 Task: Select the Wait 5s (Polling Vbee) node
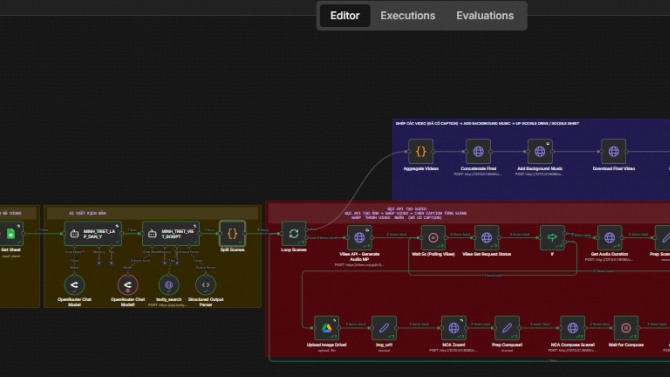tap(433, 238)
